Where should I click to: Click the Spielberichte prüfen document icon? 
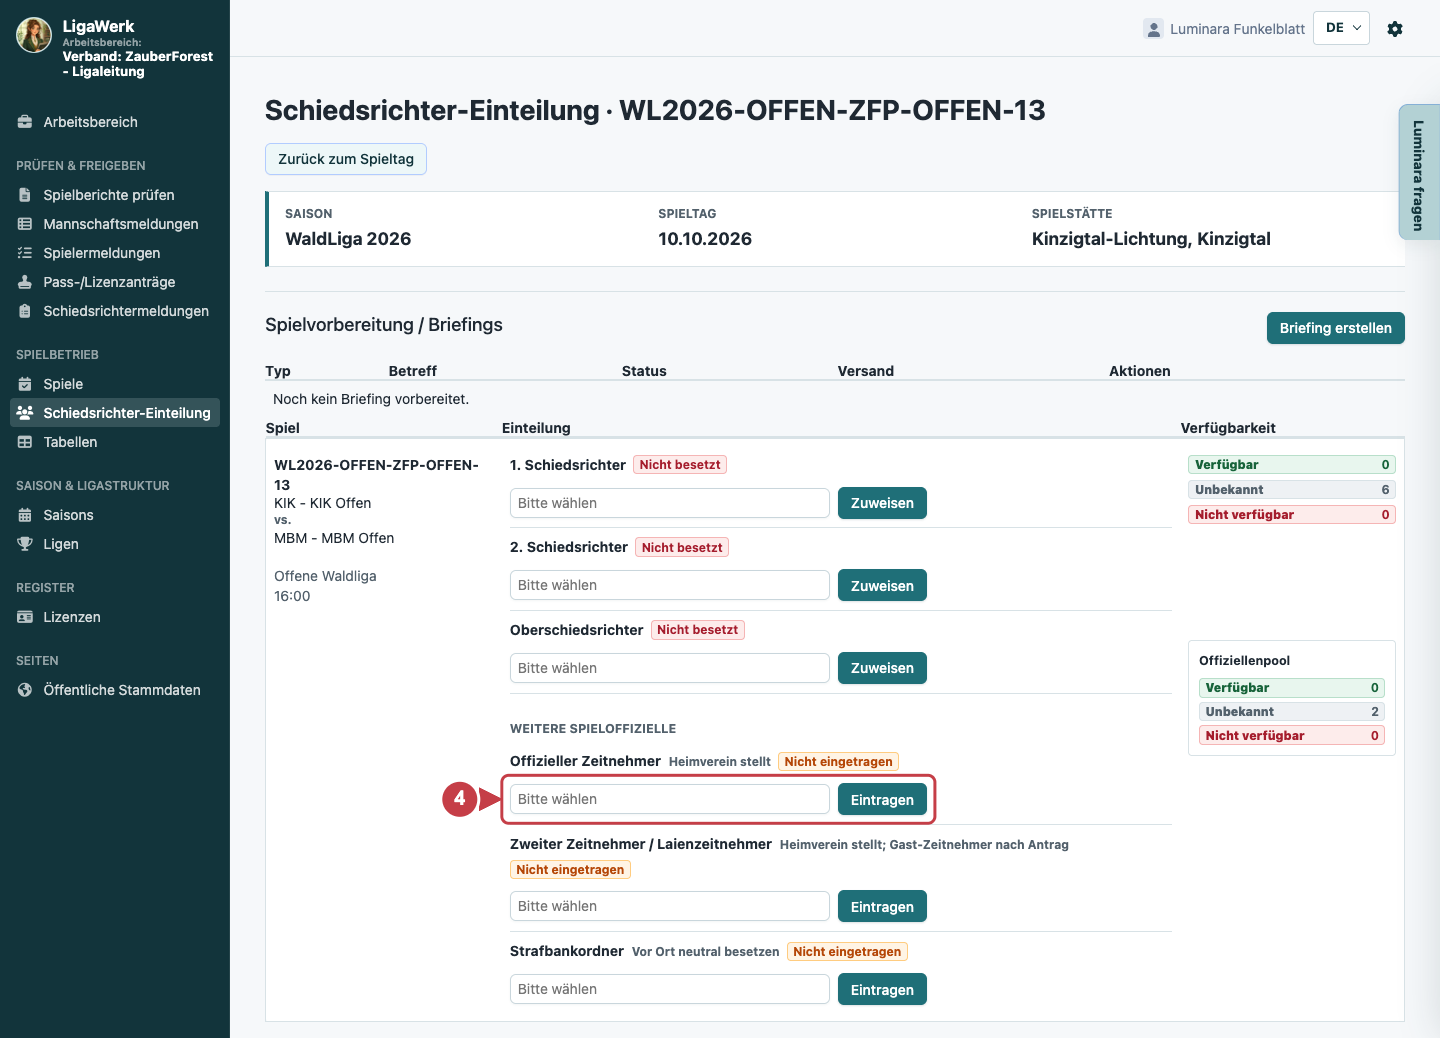pyautogui.click(x=25, y=195)
